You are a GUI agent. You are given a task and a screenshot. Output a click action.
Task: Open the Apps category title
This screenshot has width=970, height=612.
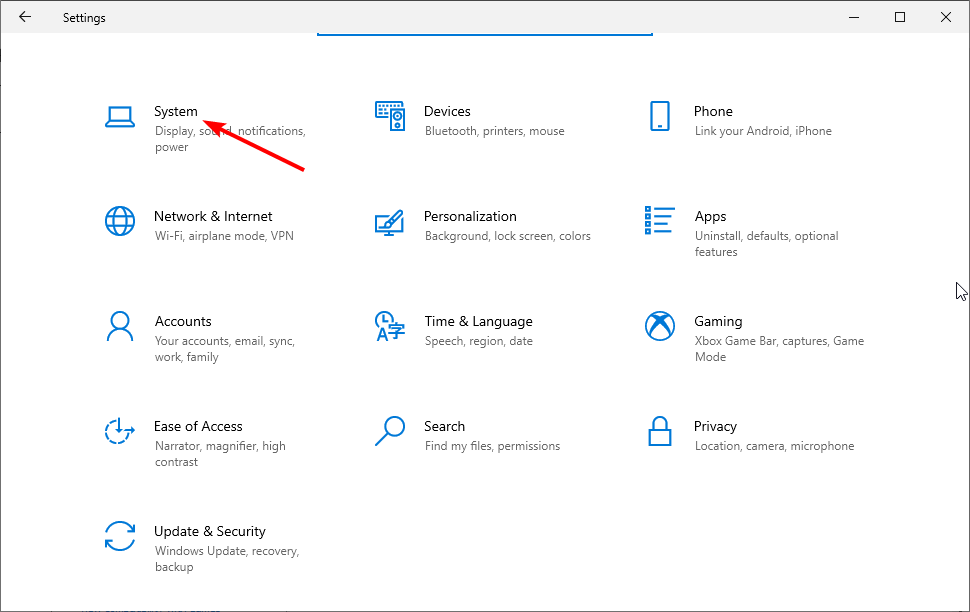[710, 217]
